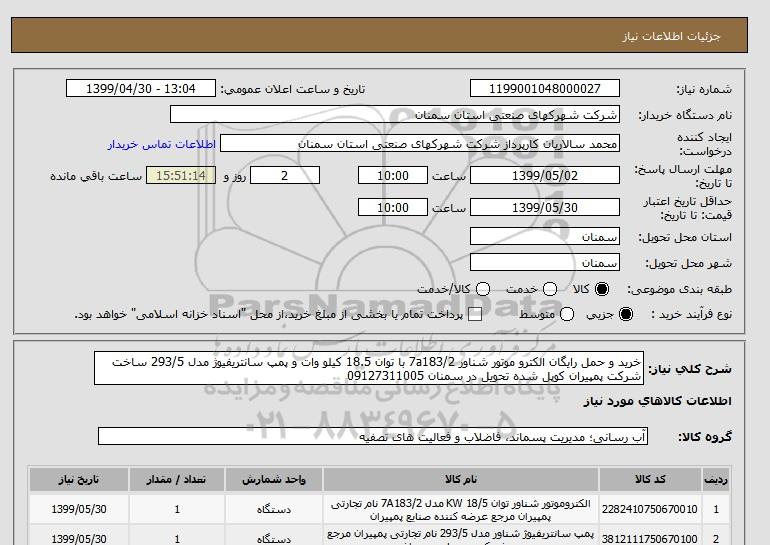This screenshot has width=770, height=545.
Task: Click the نوع فرآیند خرید label
Action: click(692, 314)
